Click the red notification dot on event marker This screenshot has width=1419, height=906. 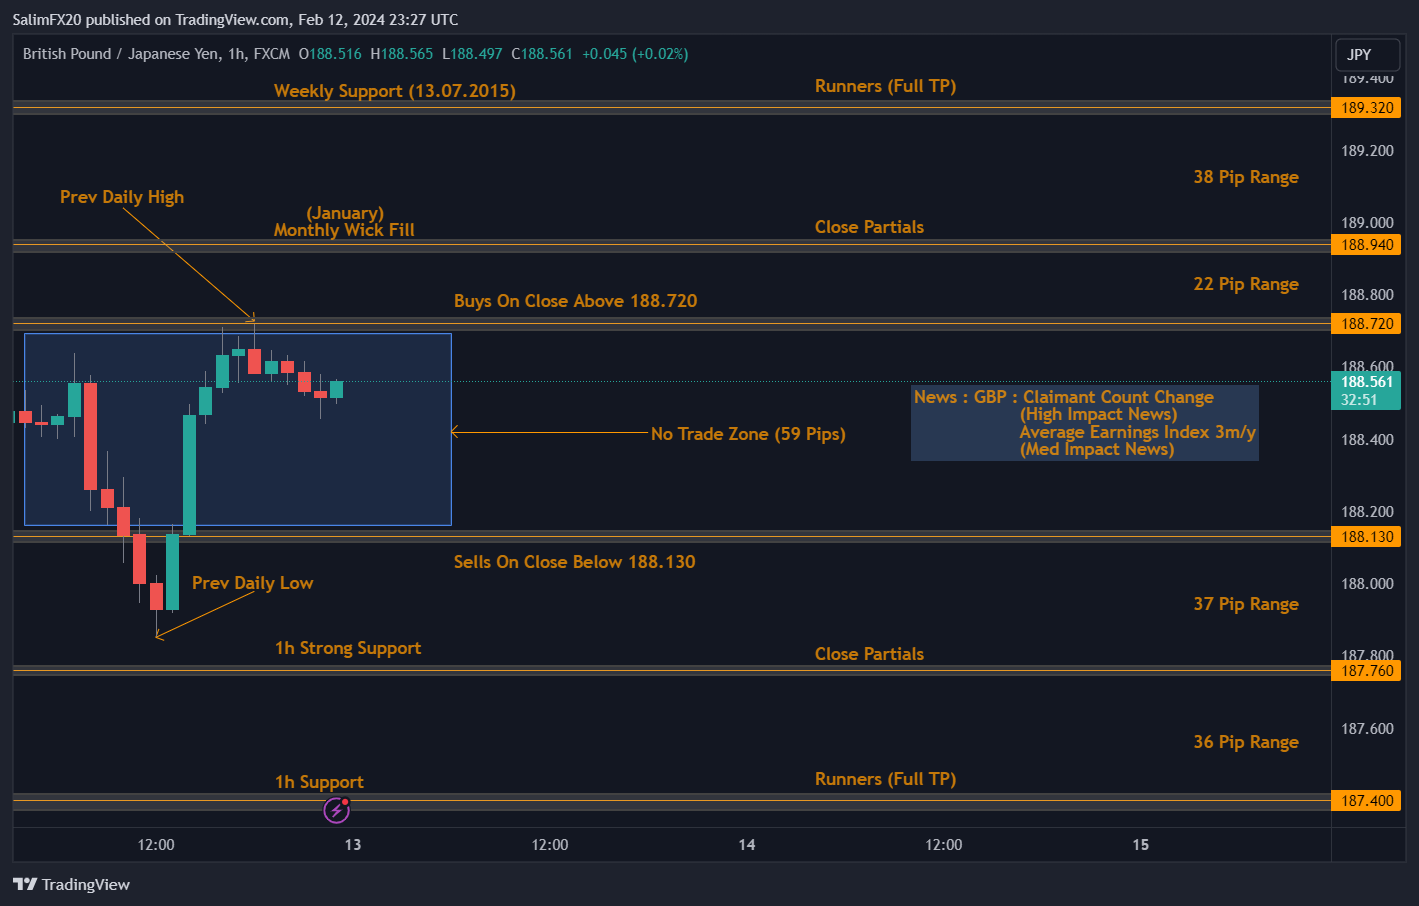(x=344, y=801)
